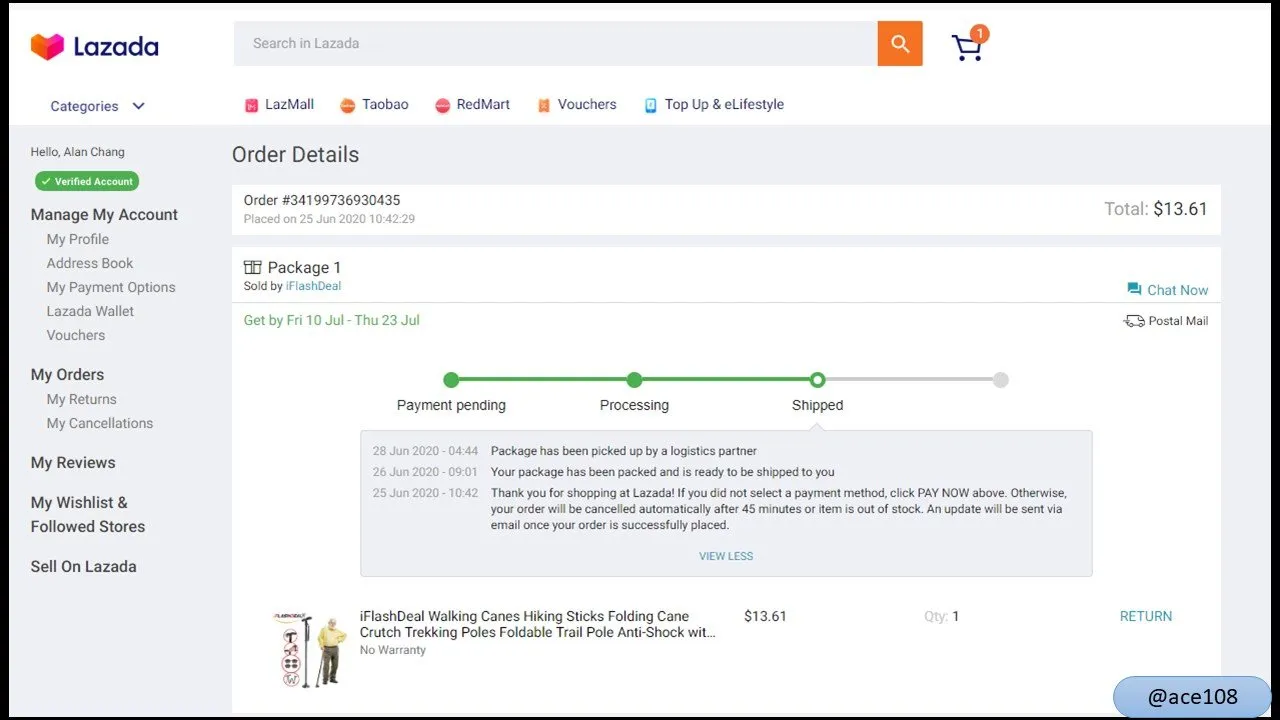1280x720 pixels.
Task: Click the RedMart red icon
Action: (443, 105)
